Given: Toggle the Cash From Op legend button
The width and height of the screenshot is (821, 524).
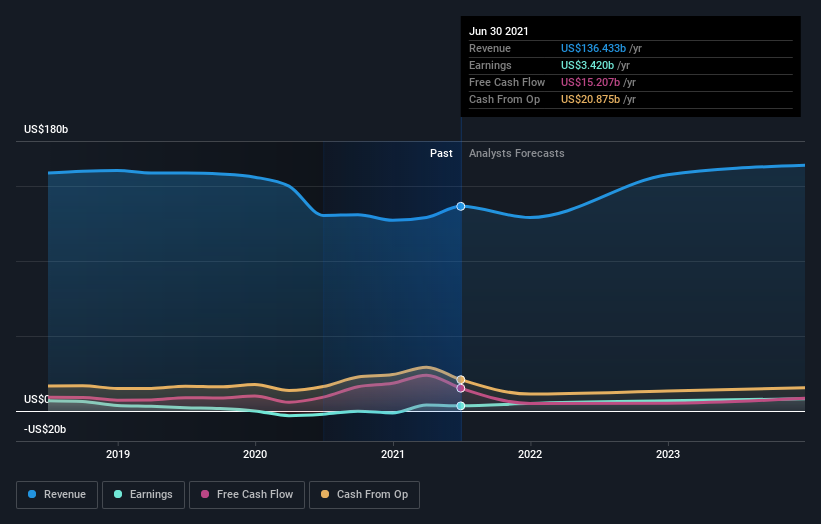Looking at the screenshot, I should click(364, 495).
